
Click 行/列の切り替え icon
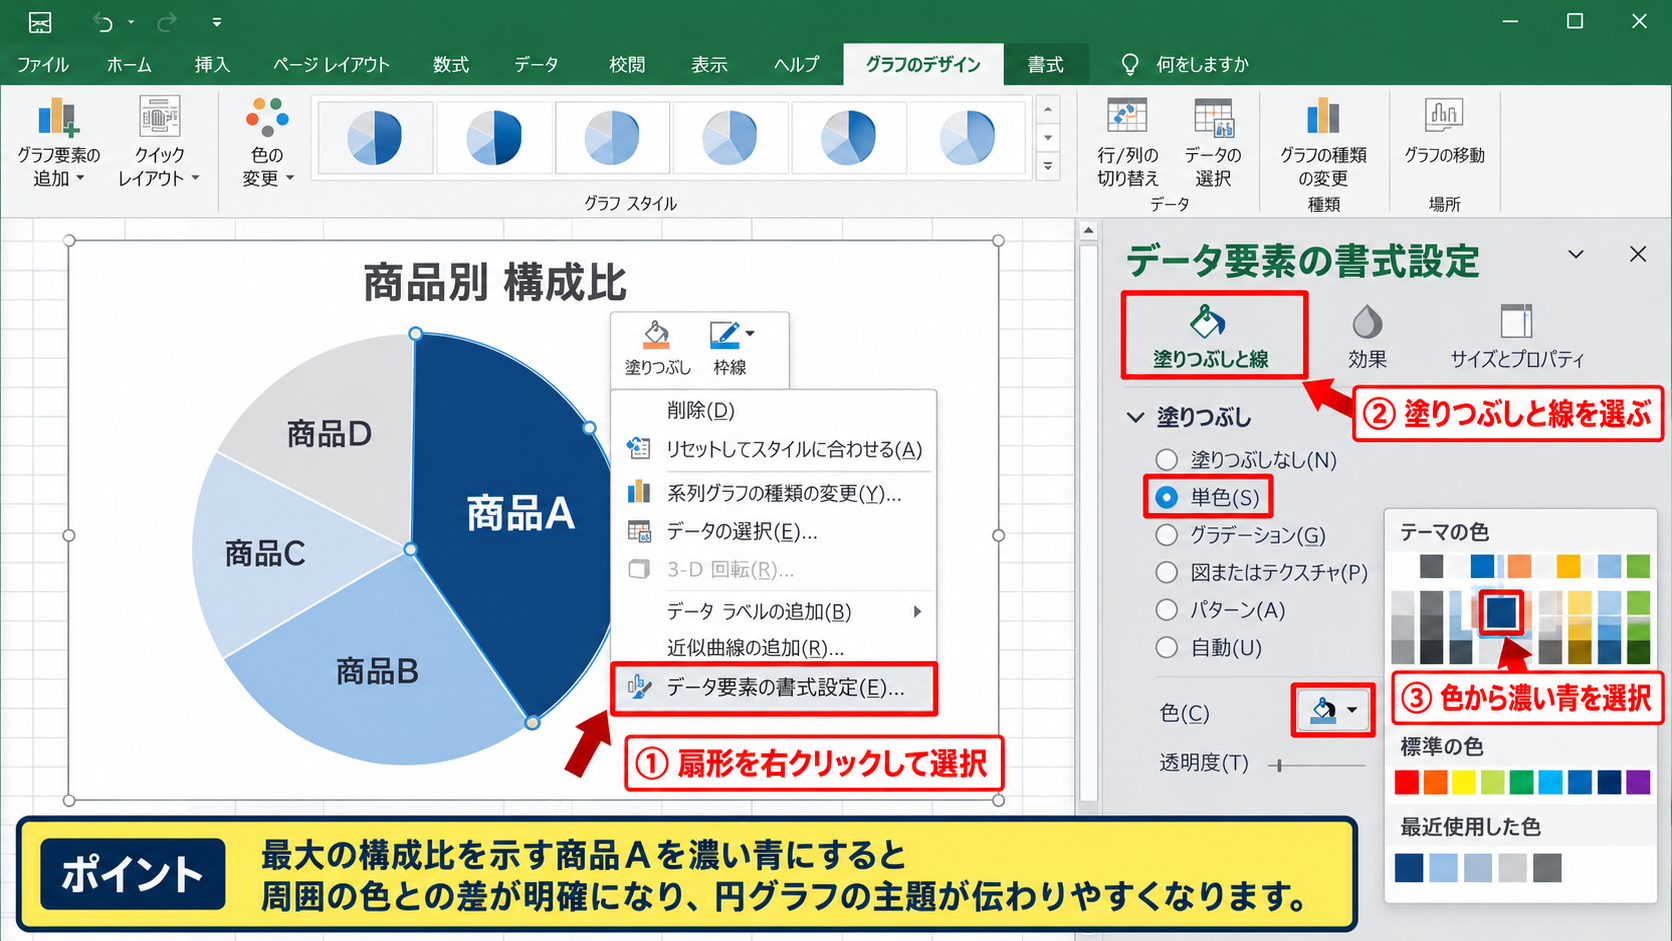point(1127,116)
